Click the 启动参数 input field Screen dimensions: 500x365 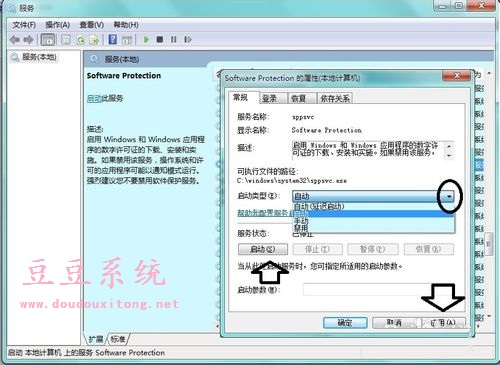pos(378,289)
